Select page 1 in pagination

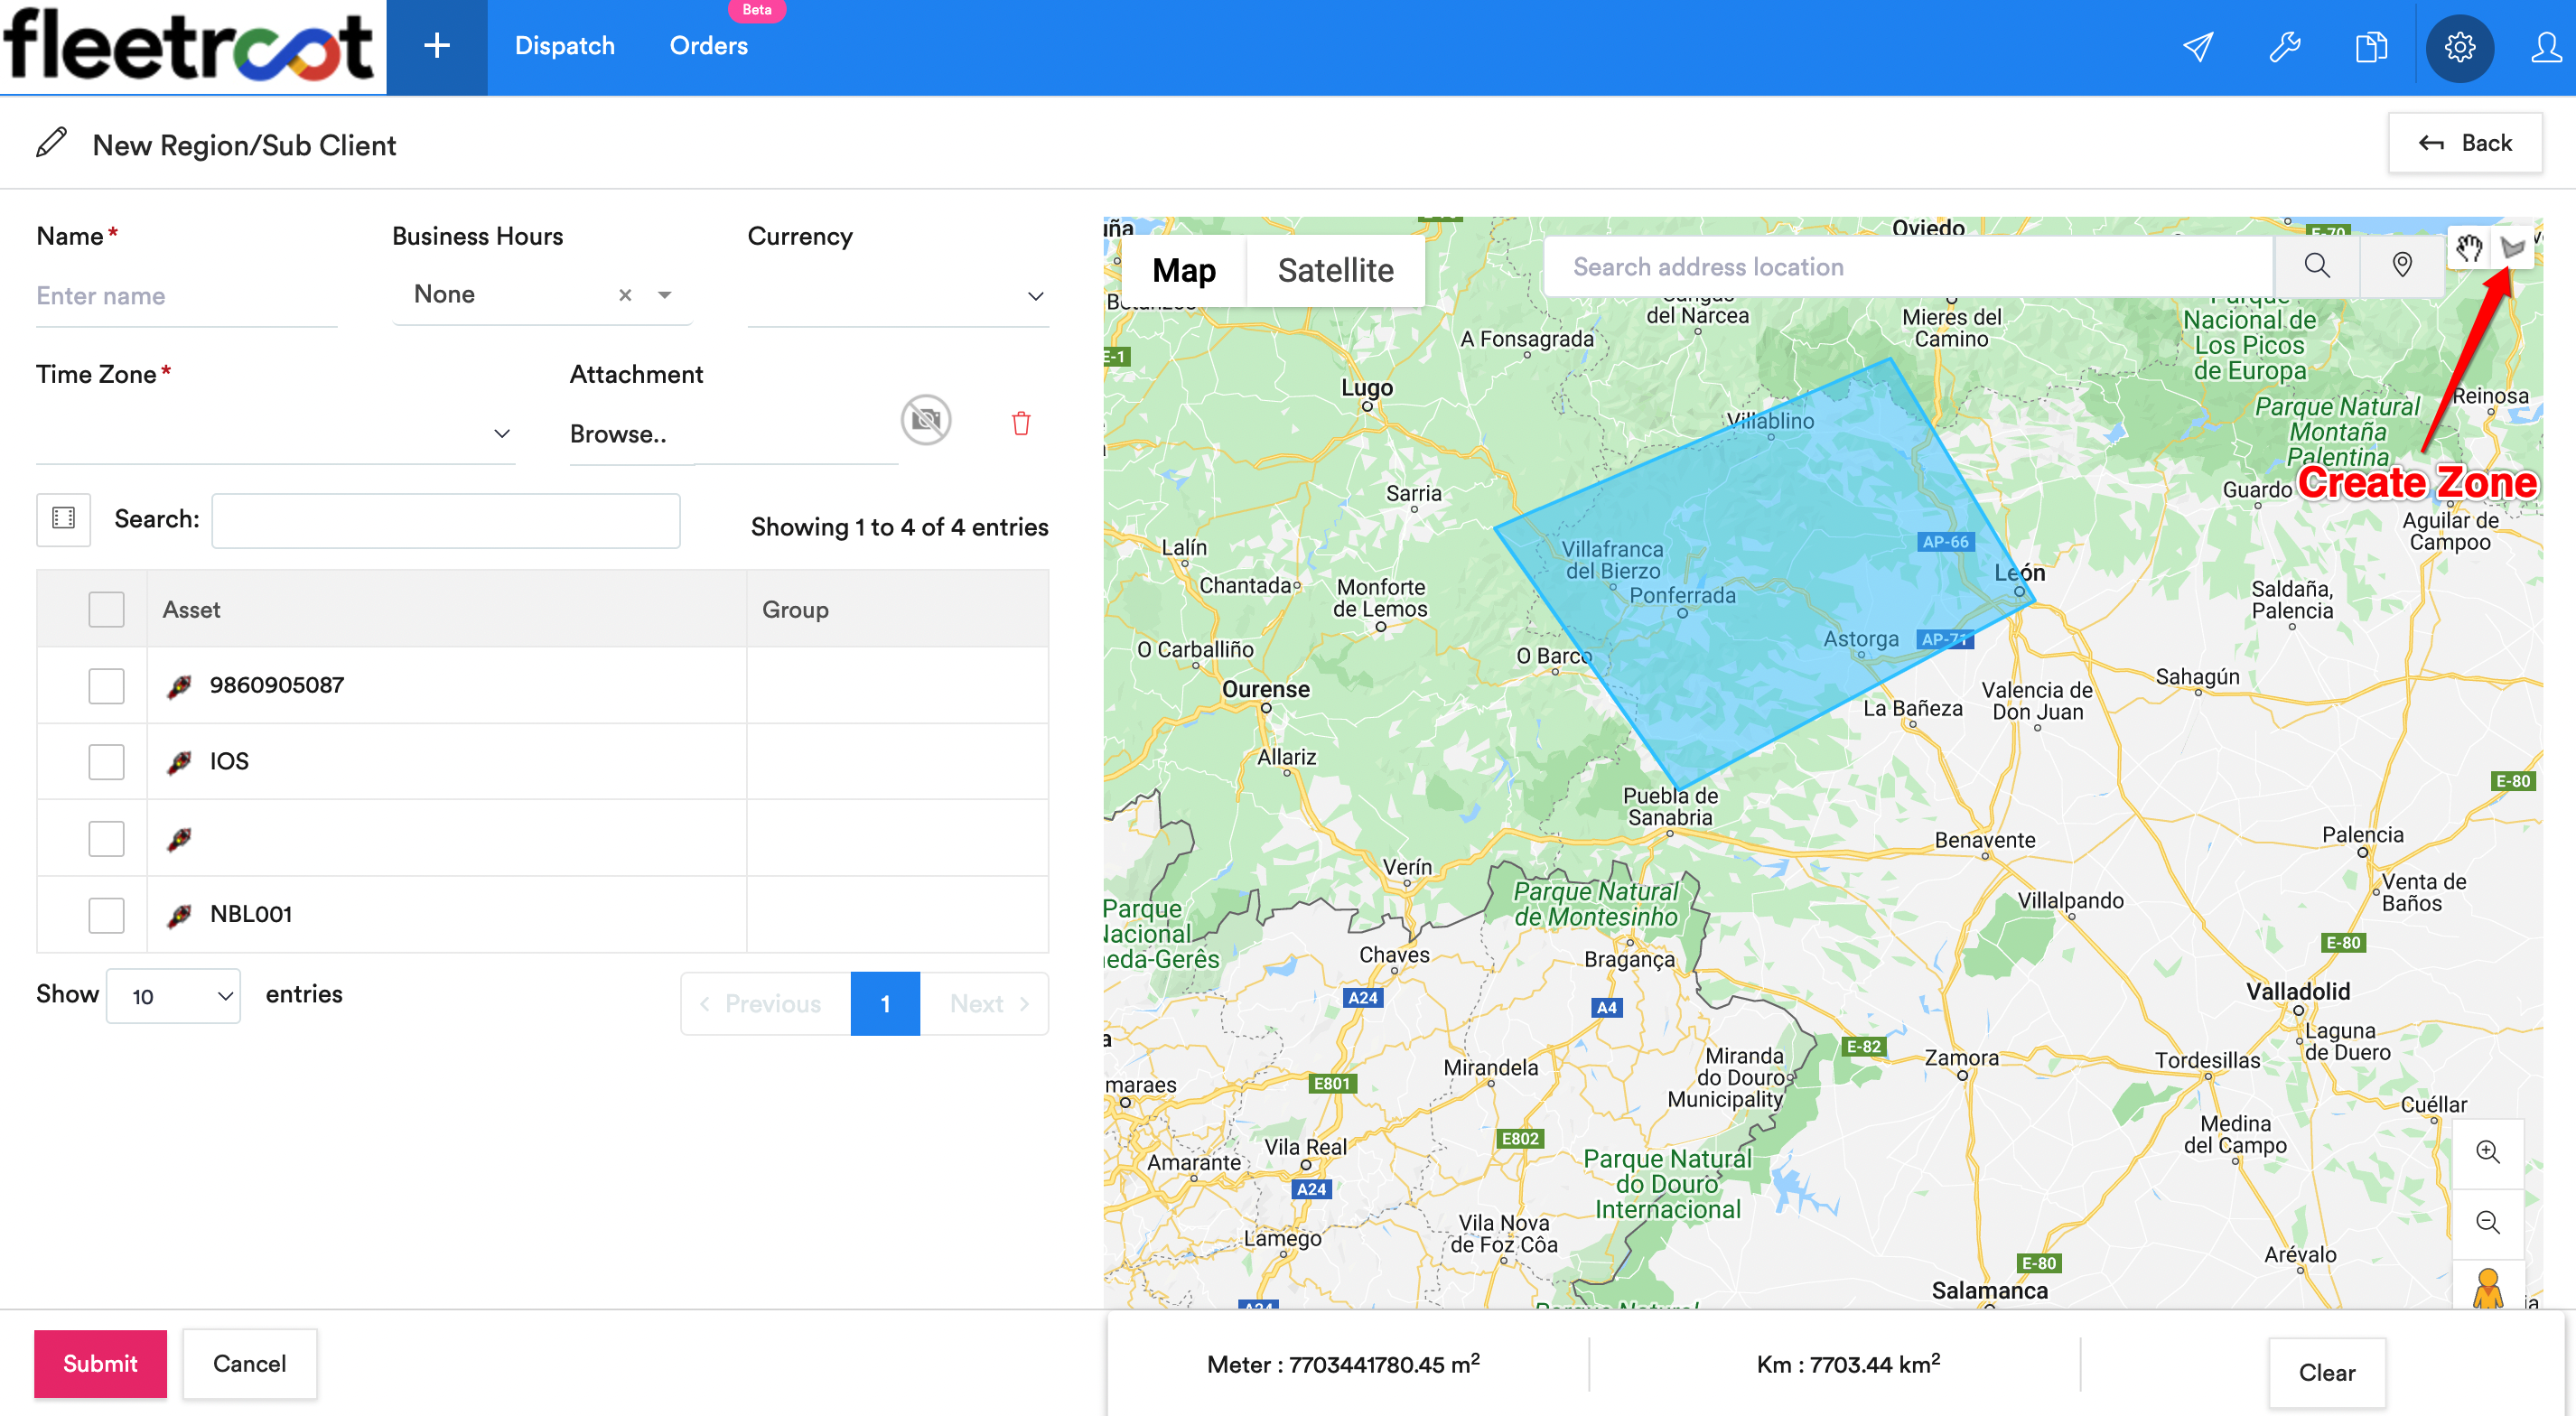885,1003
